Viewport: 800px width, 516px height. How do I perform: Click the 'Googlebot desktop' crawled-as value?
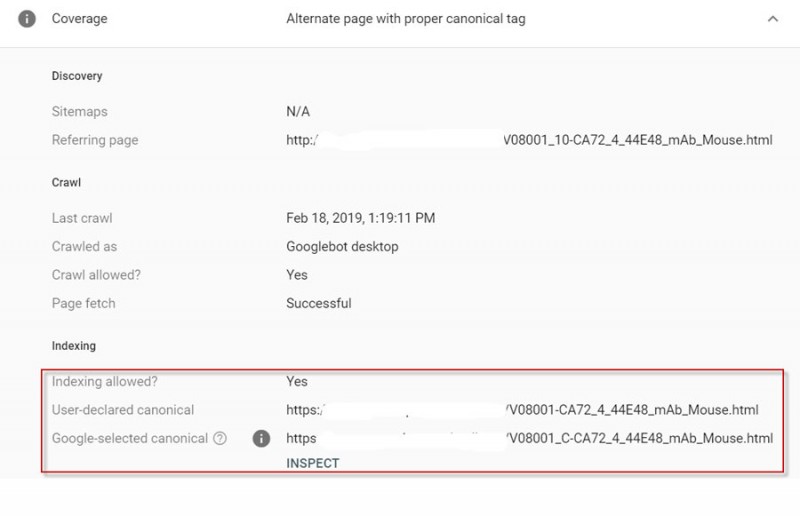click(342, 246)
